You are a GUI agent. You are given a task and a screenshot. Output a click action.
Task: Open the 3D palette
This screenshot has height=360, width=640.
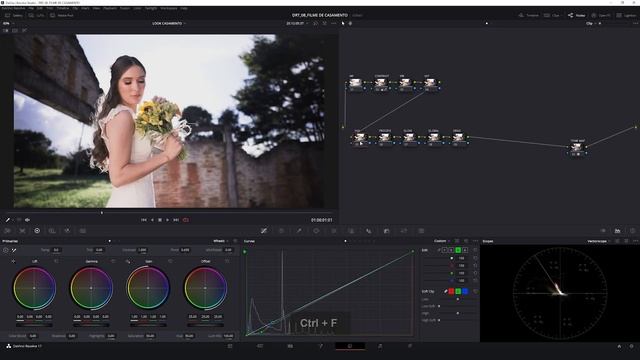(x=421, y=231)
